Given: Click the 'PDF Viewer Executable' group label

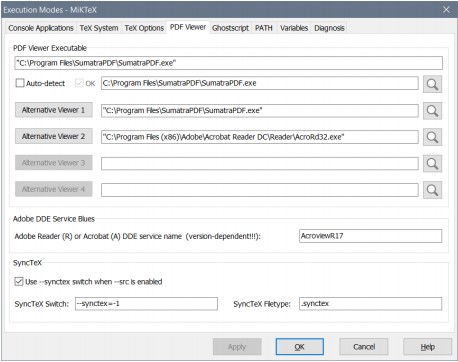Looking at the screenshot, I should coord(50,48).
